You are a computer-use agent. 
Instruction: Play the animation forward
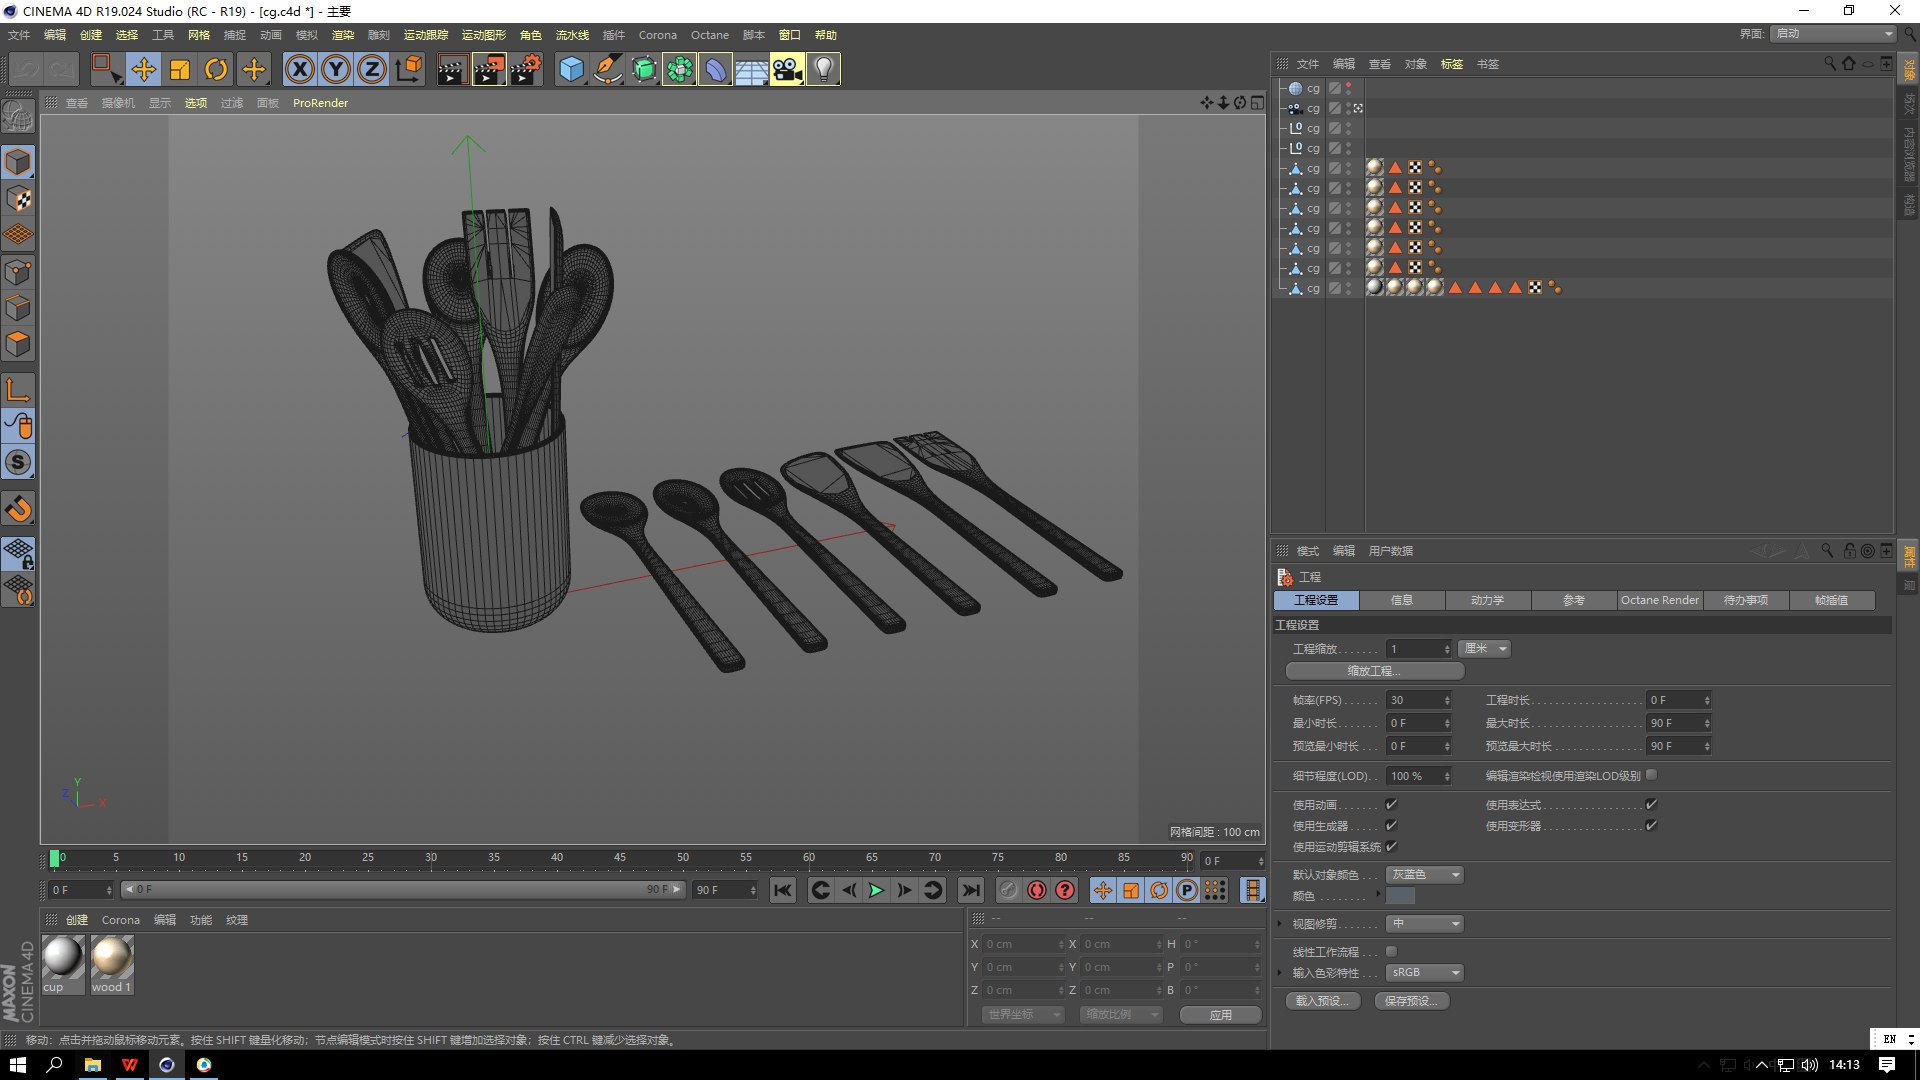(x=876, y=890)
